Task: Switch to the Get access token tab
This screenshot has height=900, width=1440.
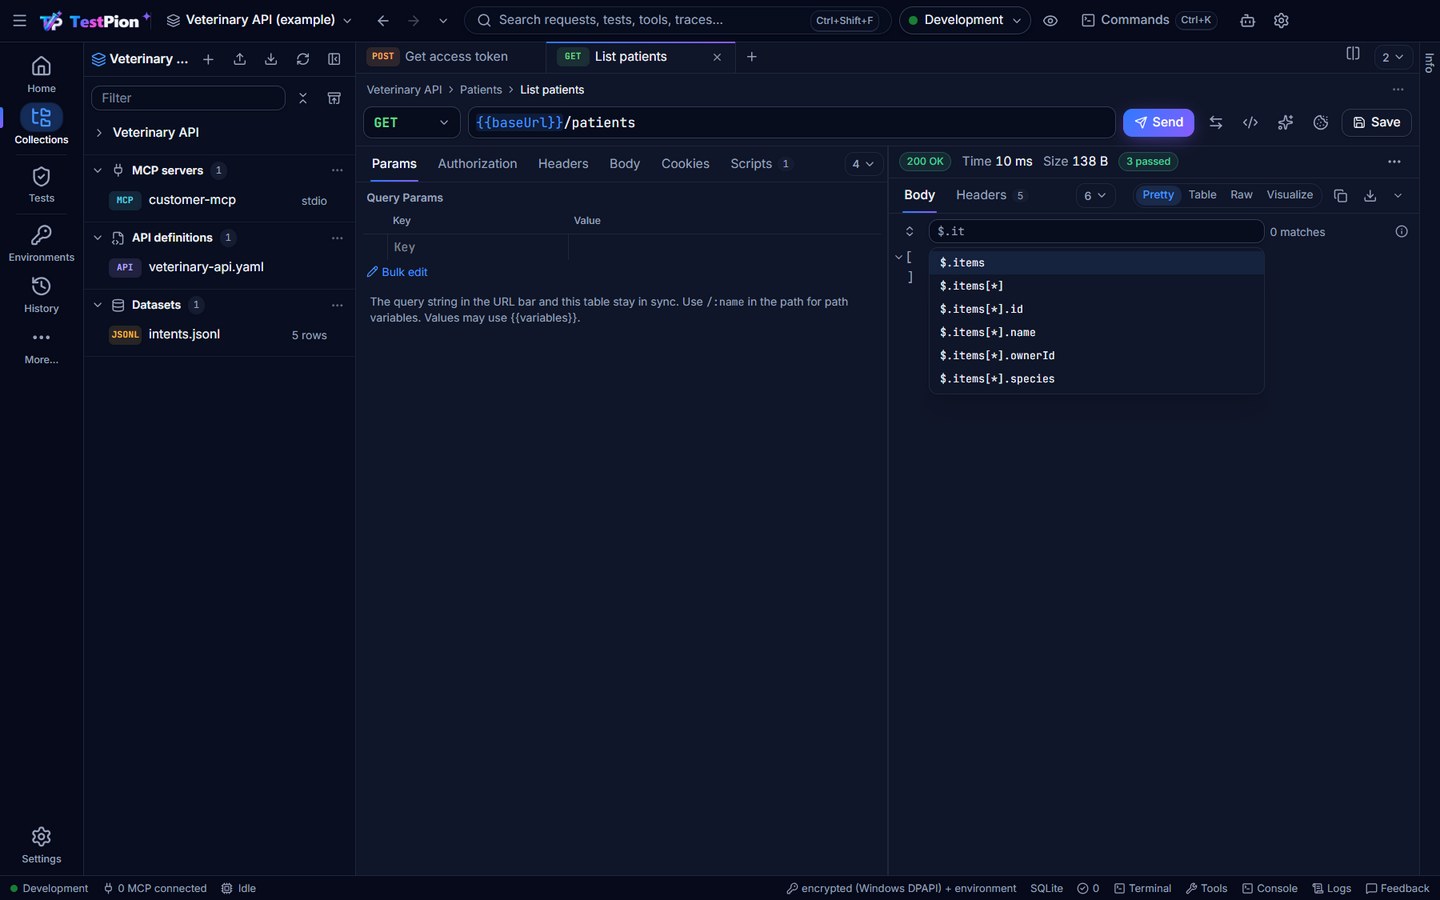Action: (x=450, y=57)
